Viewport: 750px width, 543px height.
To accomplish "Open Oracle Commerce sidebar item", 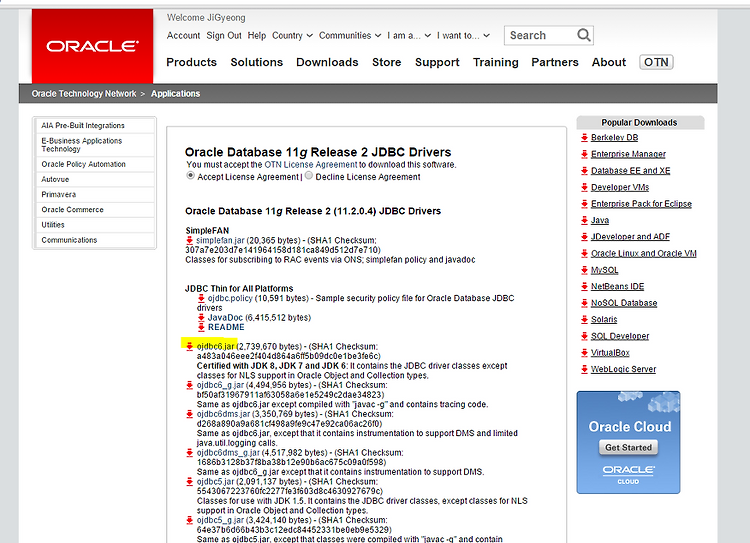I will [x=95, y=210].
